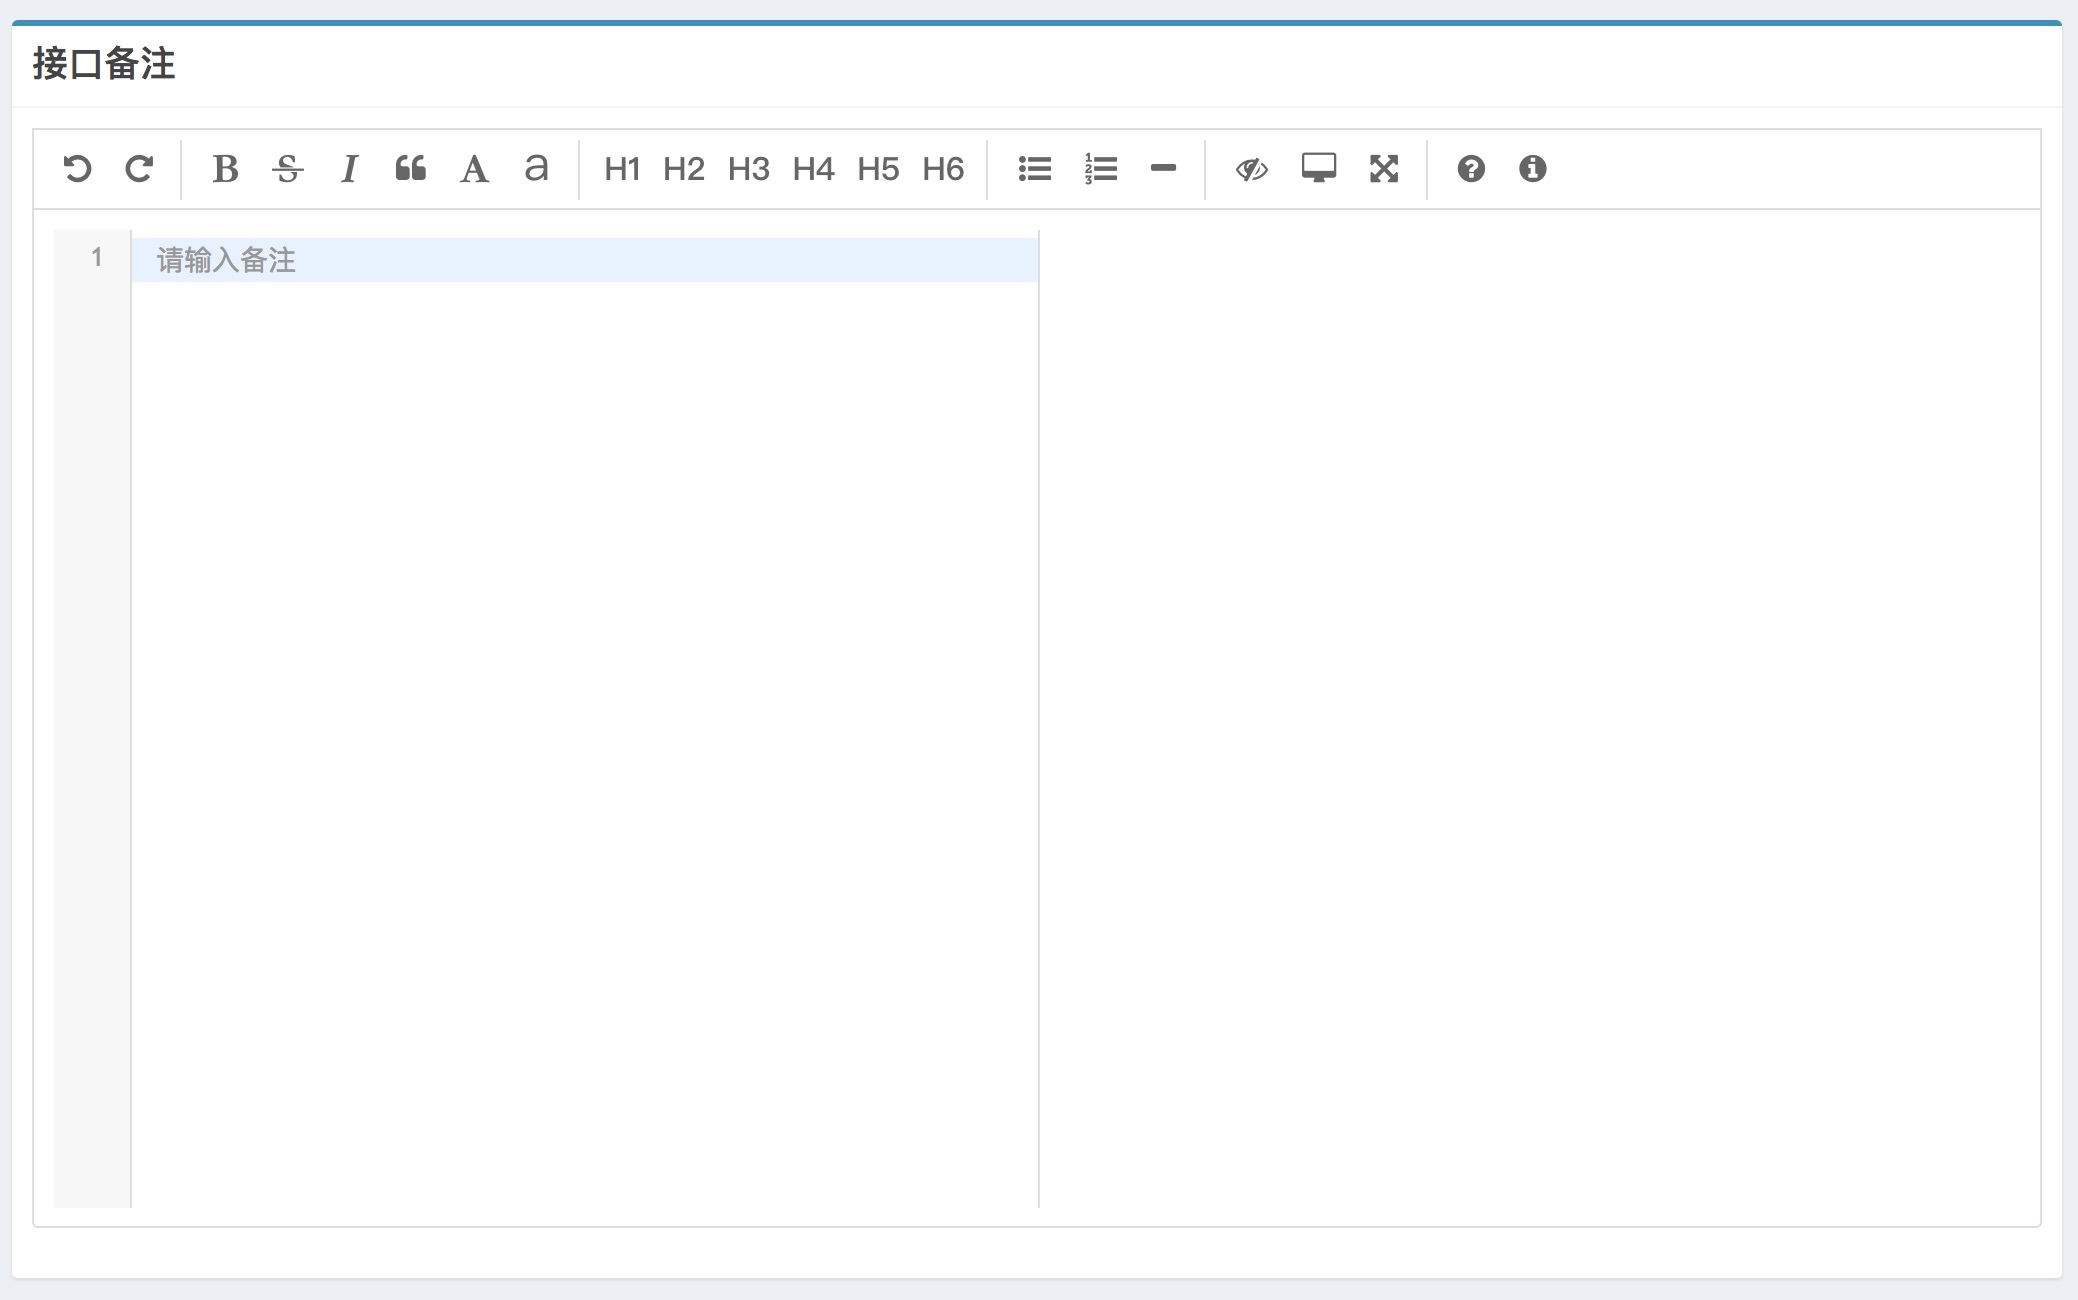Insert an unordered bullet list

coord(1035,169)
